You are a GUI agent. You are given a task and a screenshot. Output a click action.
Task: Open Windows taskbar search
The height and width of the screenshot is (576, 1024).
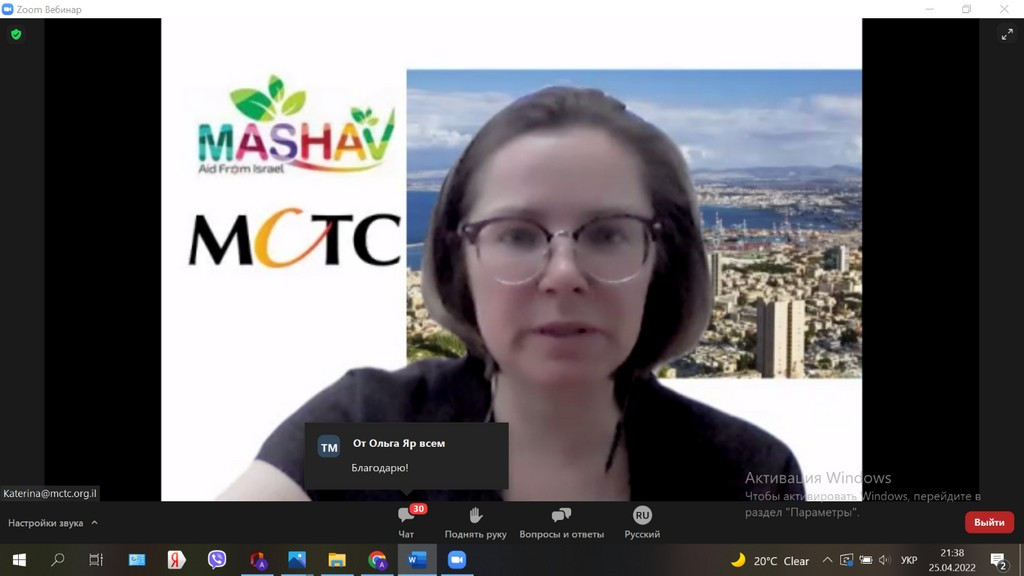pyautogui.click(x=57, y=560)
